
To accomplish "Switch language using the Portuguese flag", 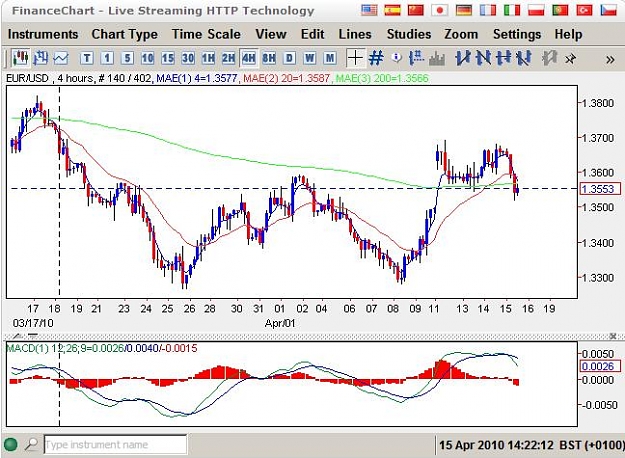I will pos(560,10).
